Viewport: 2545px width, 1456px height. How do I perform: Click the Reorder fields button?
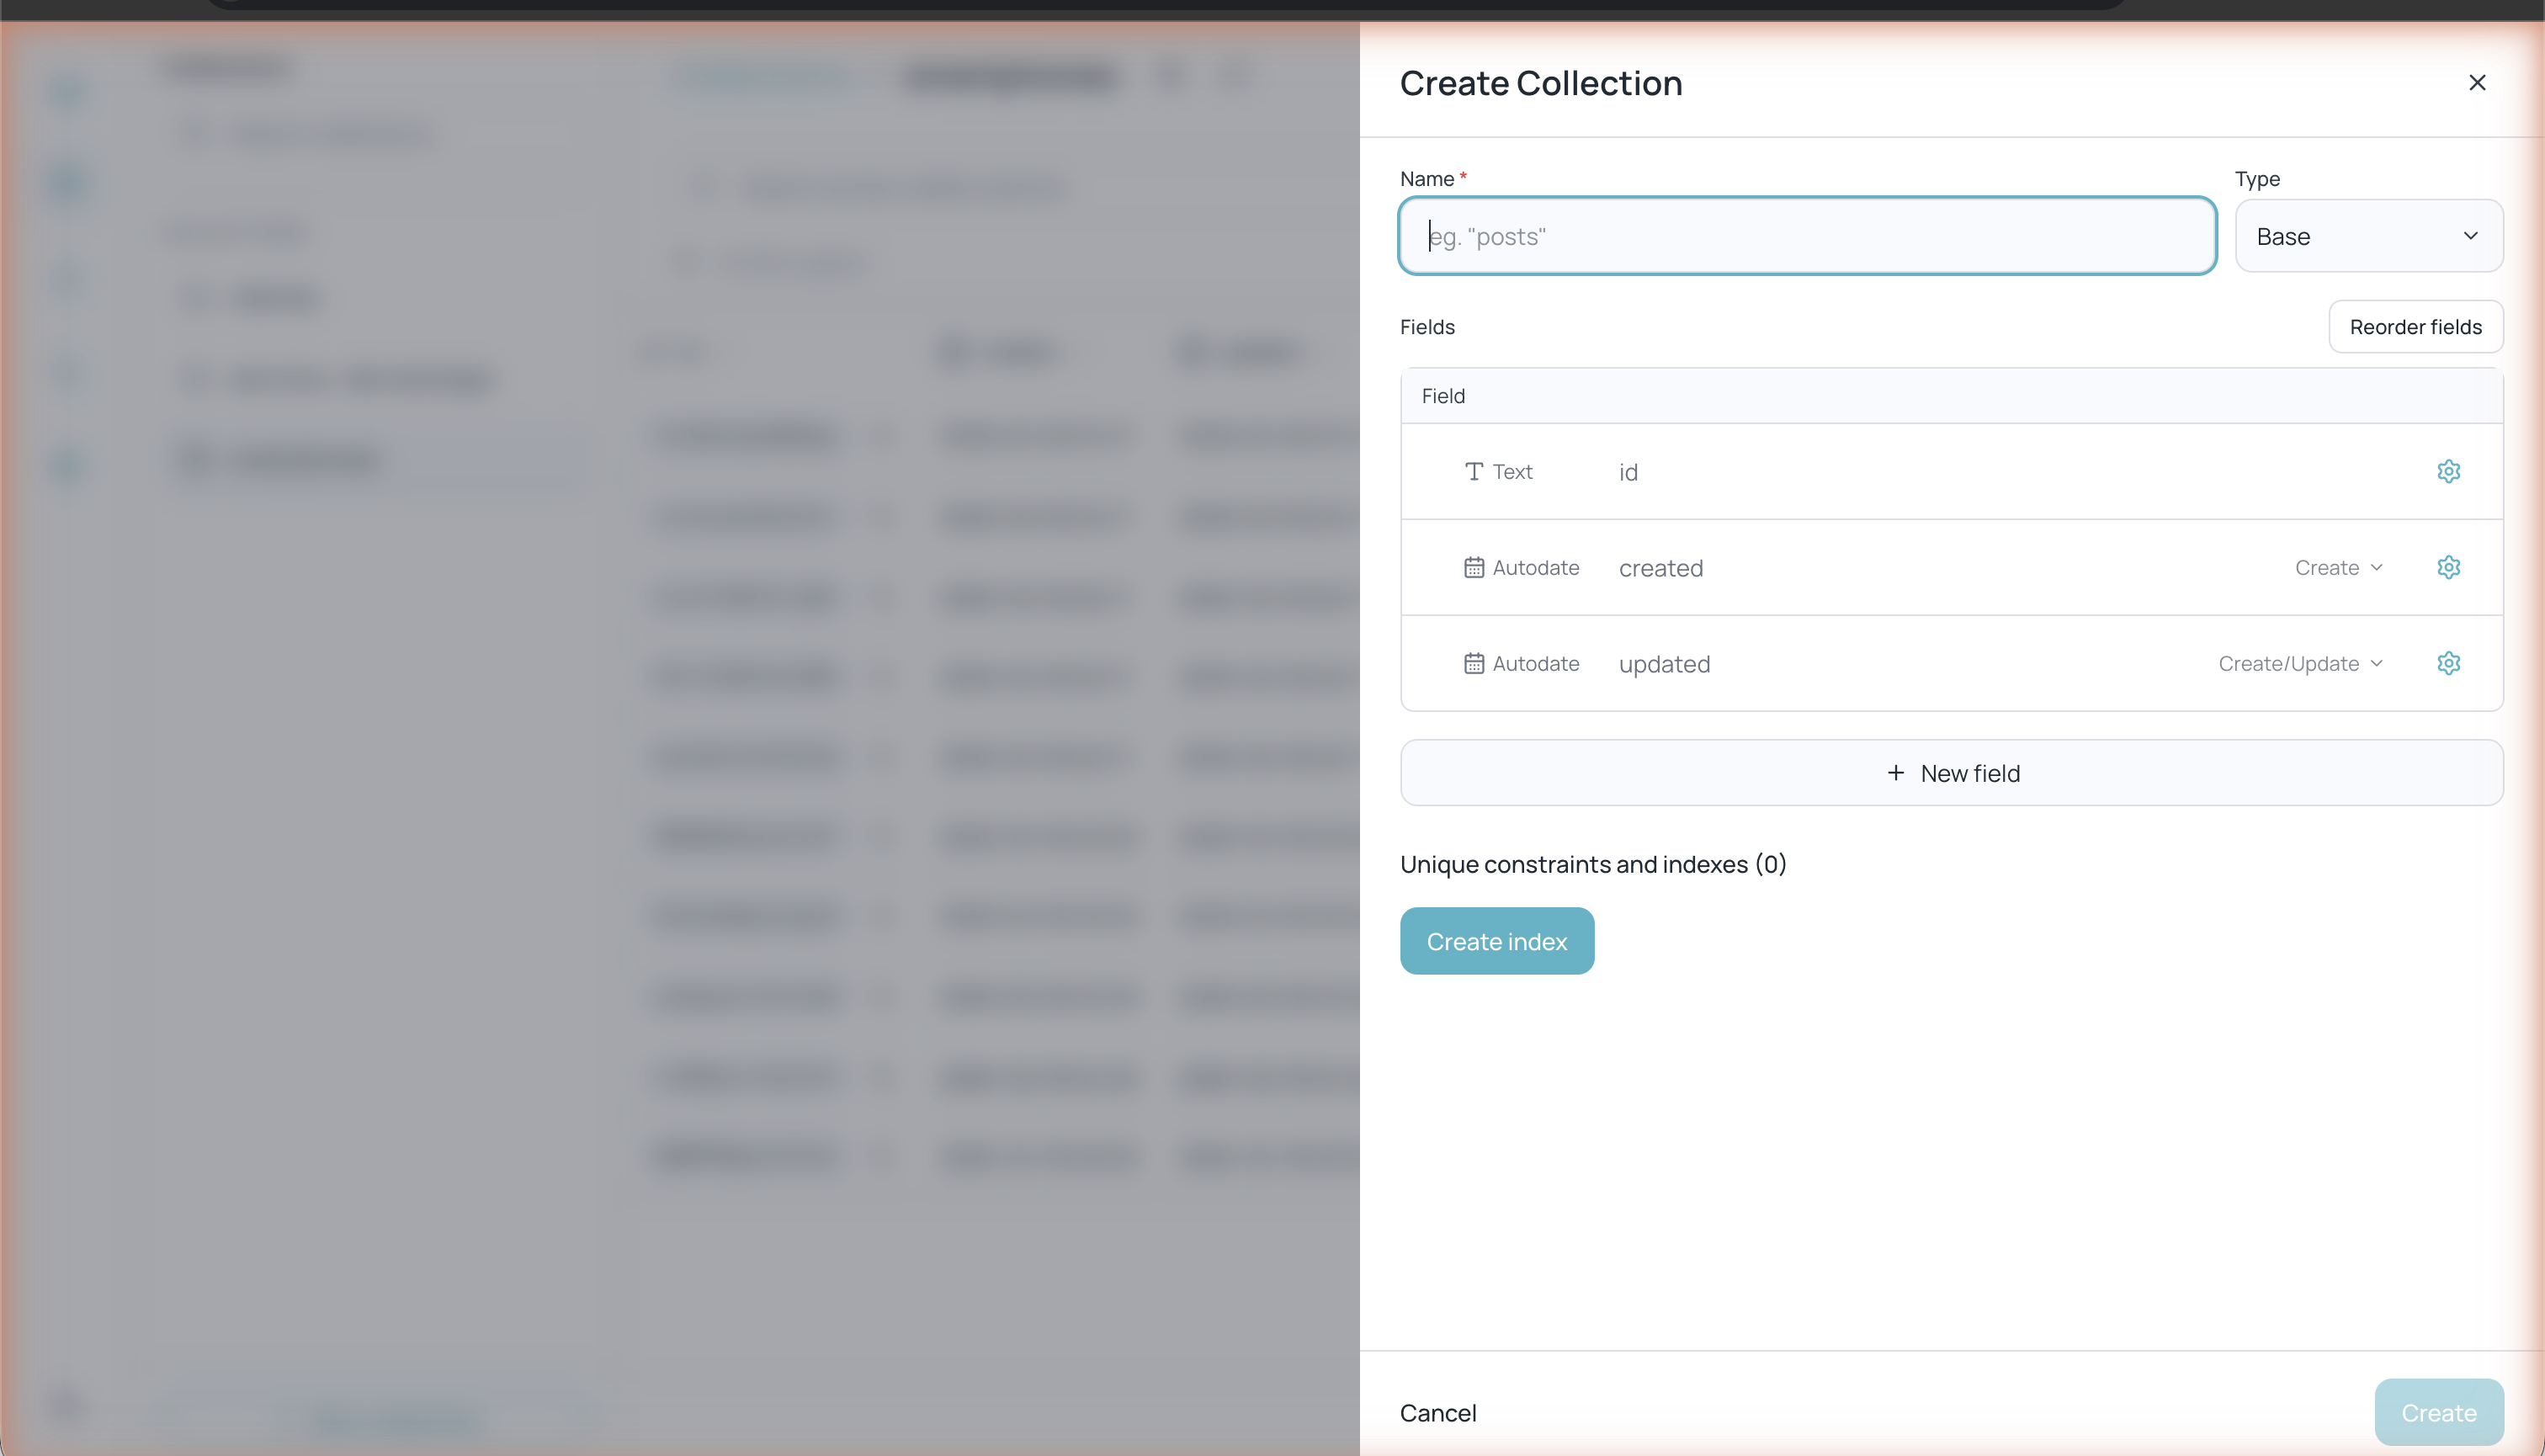click(x=2416, y=326)
